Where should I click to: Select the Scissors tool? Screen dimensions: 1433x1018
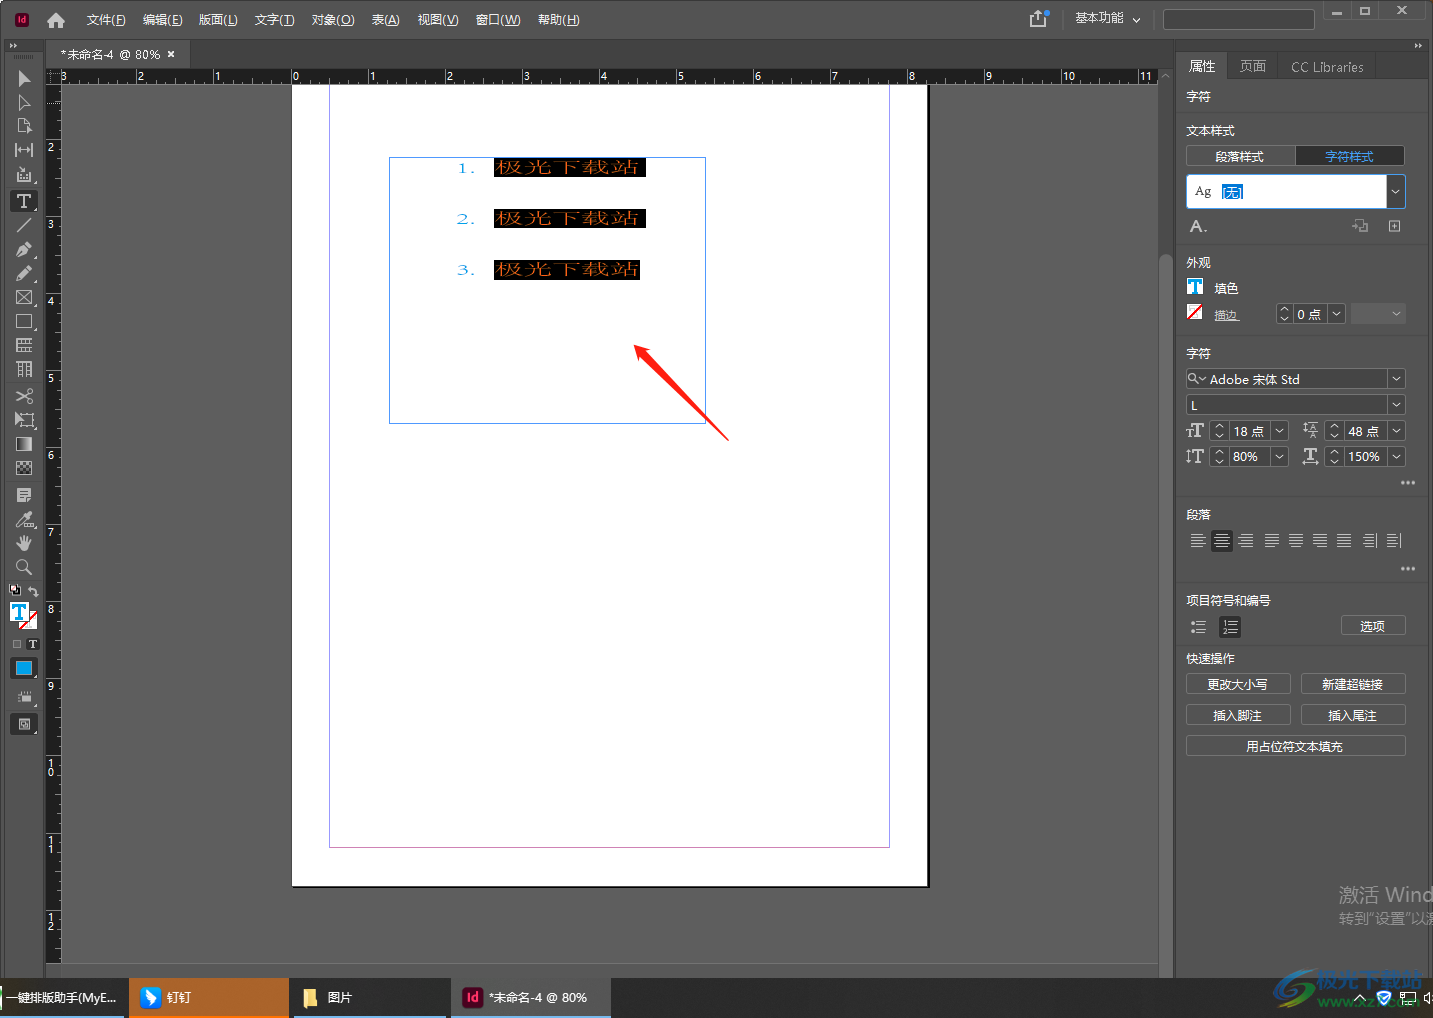click(24, 396)
